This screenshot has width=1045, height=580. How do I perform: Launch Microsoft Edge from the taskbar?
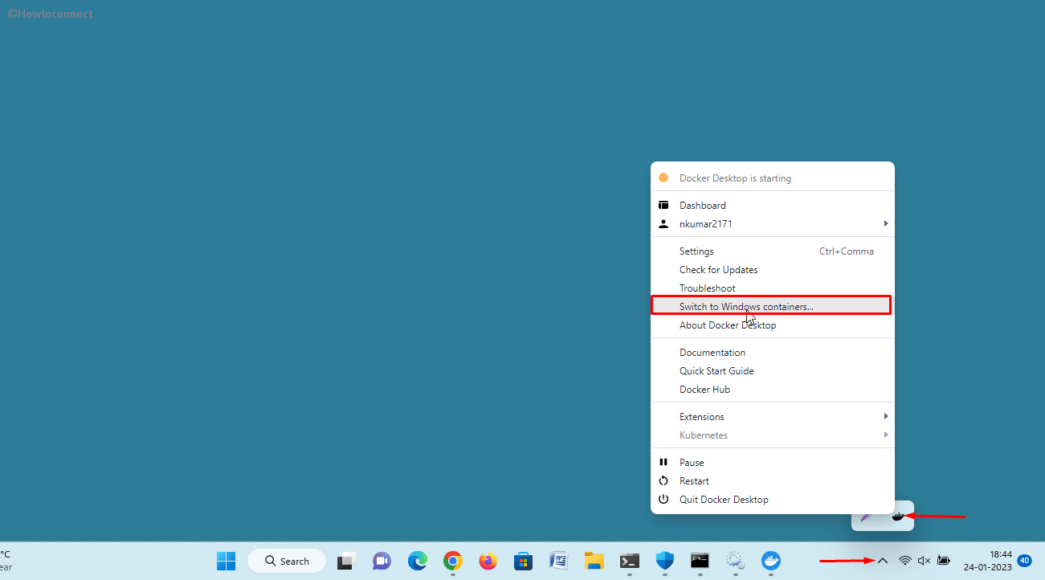pyautogui.click(x=417, y=561)
